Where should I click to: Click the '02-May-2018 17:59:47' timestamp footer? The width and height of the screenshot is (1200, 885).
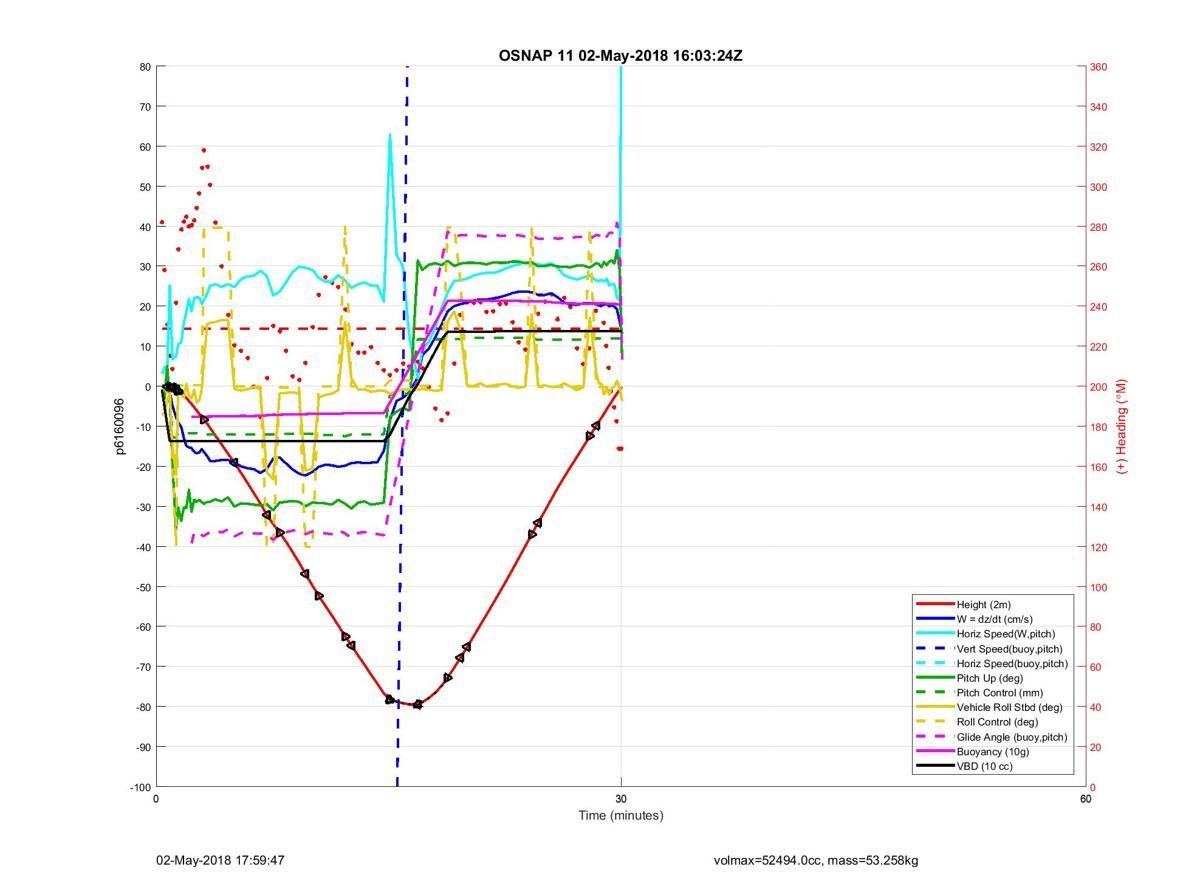[220, 860]
